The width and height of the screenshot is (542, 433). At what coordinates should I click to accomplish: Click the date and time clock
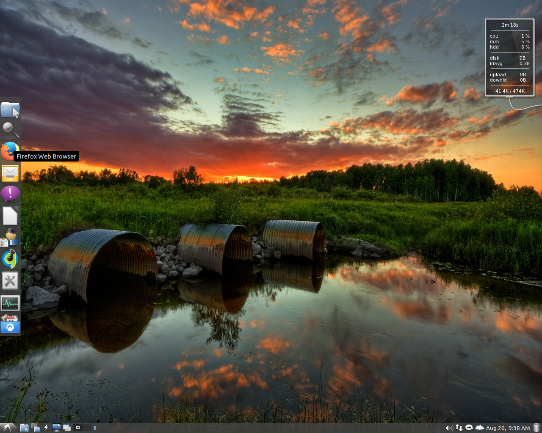tap(508, 428)
